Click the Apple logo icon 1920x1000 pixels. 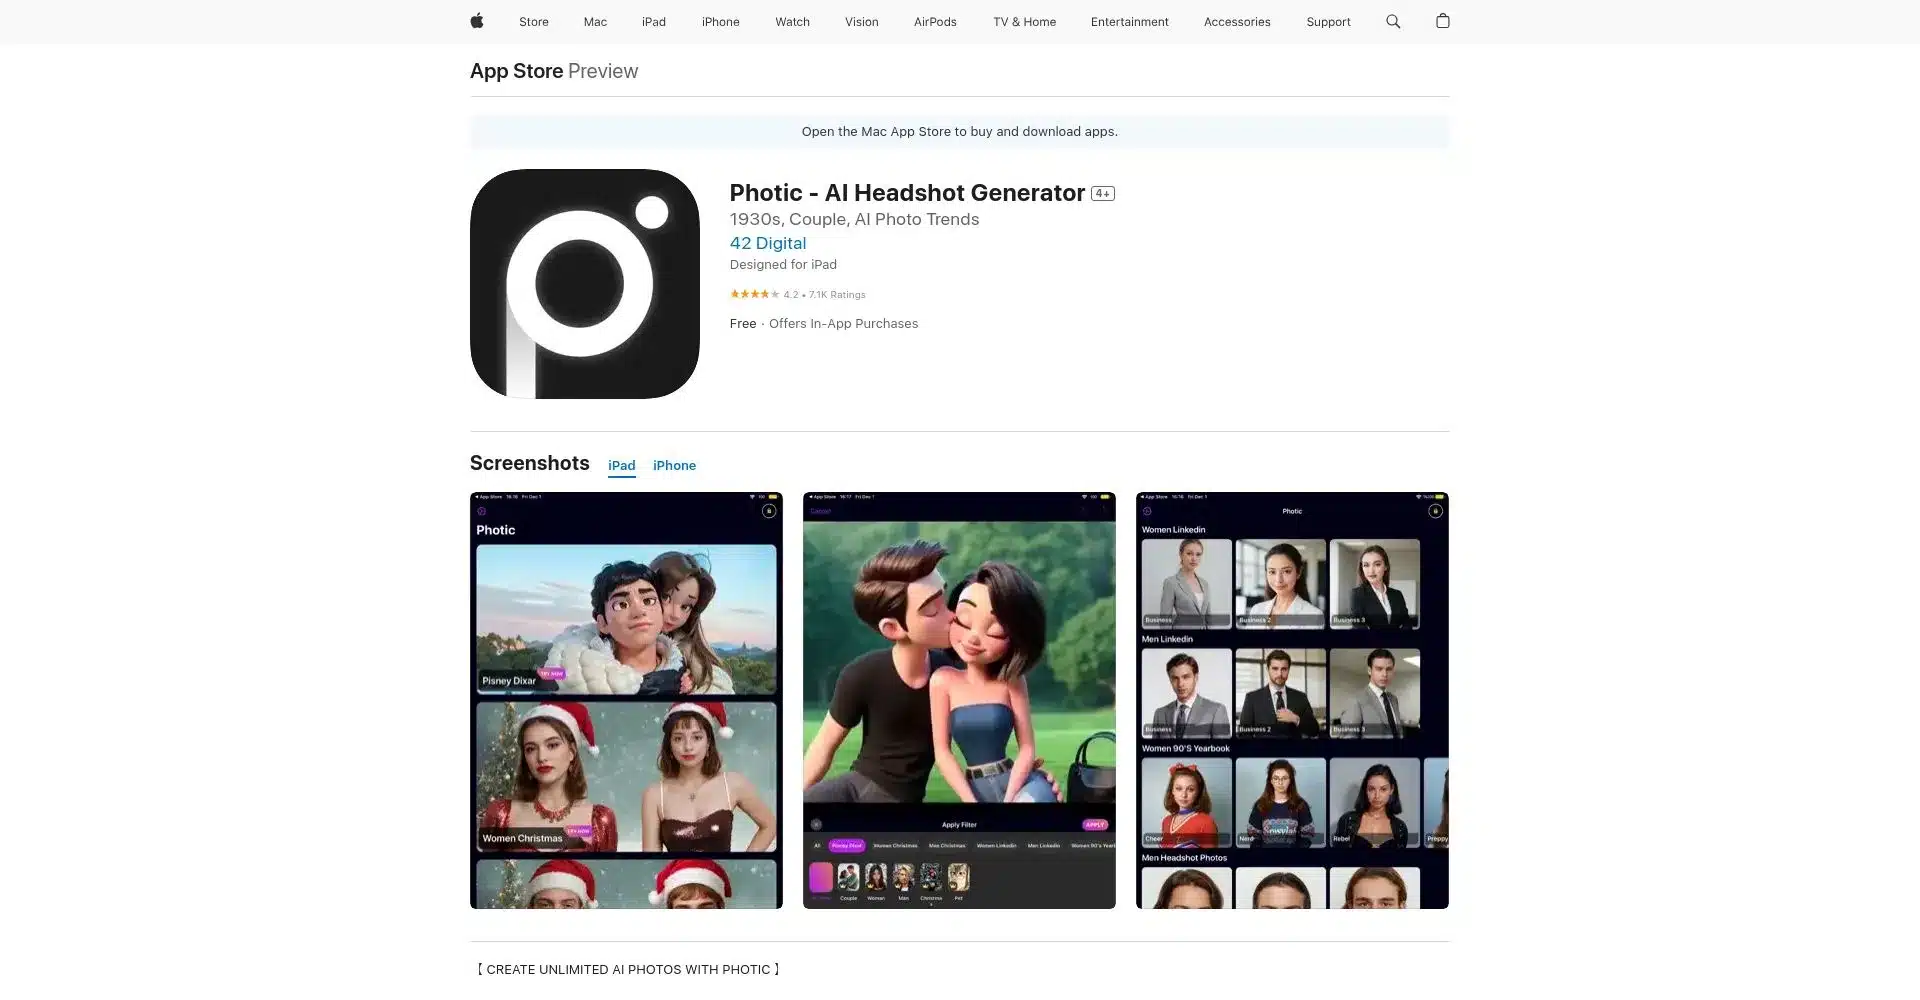pyautogui.click(x=477, y=21)
